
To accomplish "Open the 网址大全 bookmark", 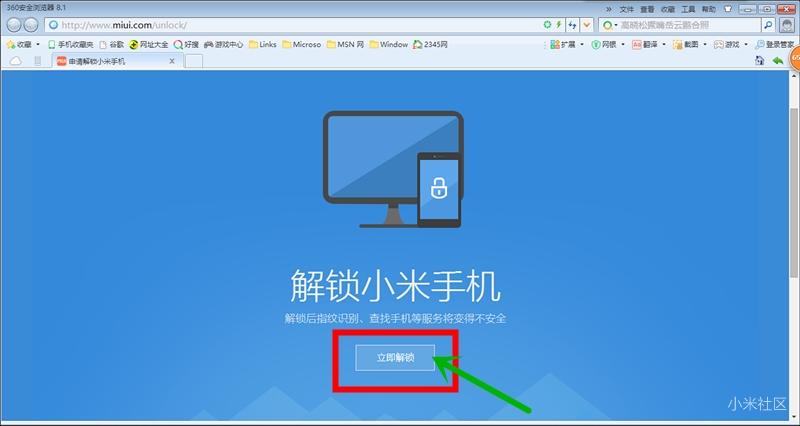I will pyautogui.click(x=148, y=45).
